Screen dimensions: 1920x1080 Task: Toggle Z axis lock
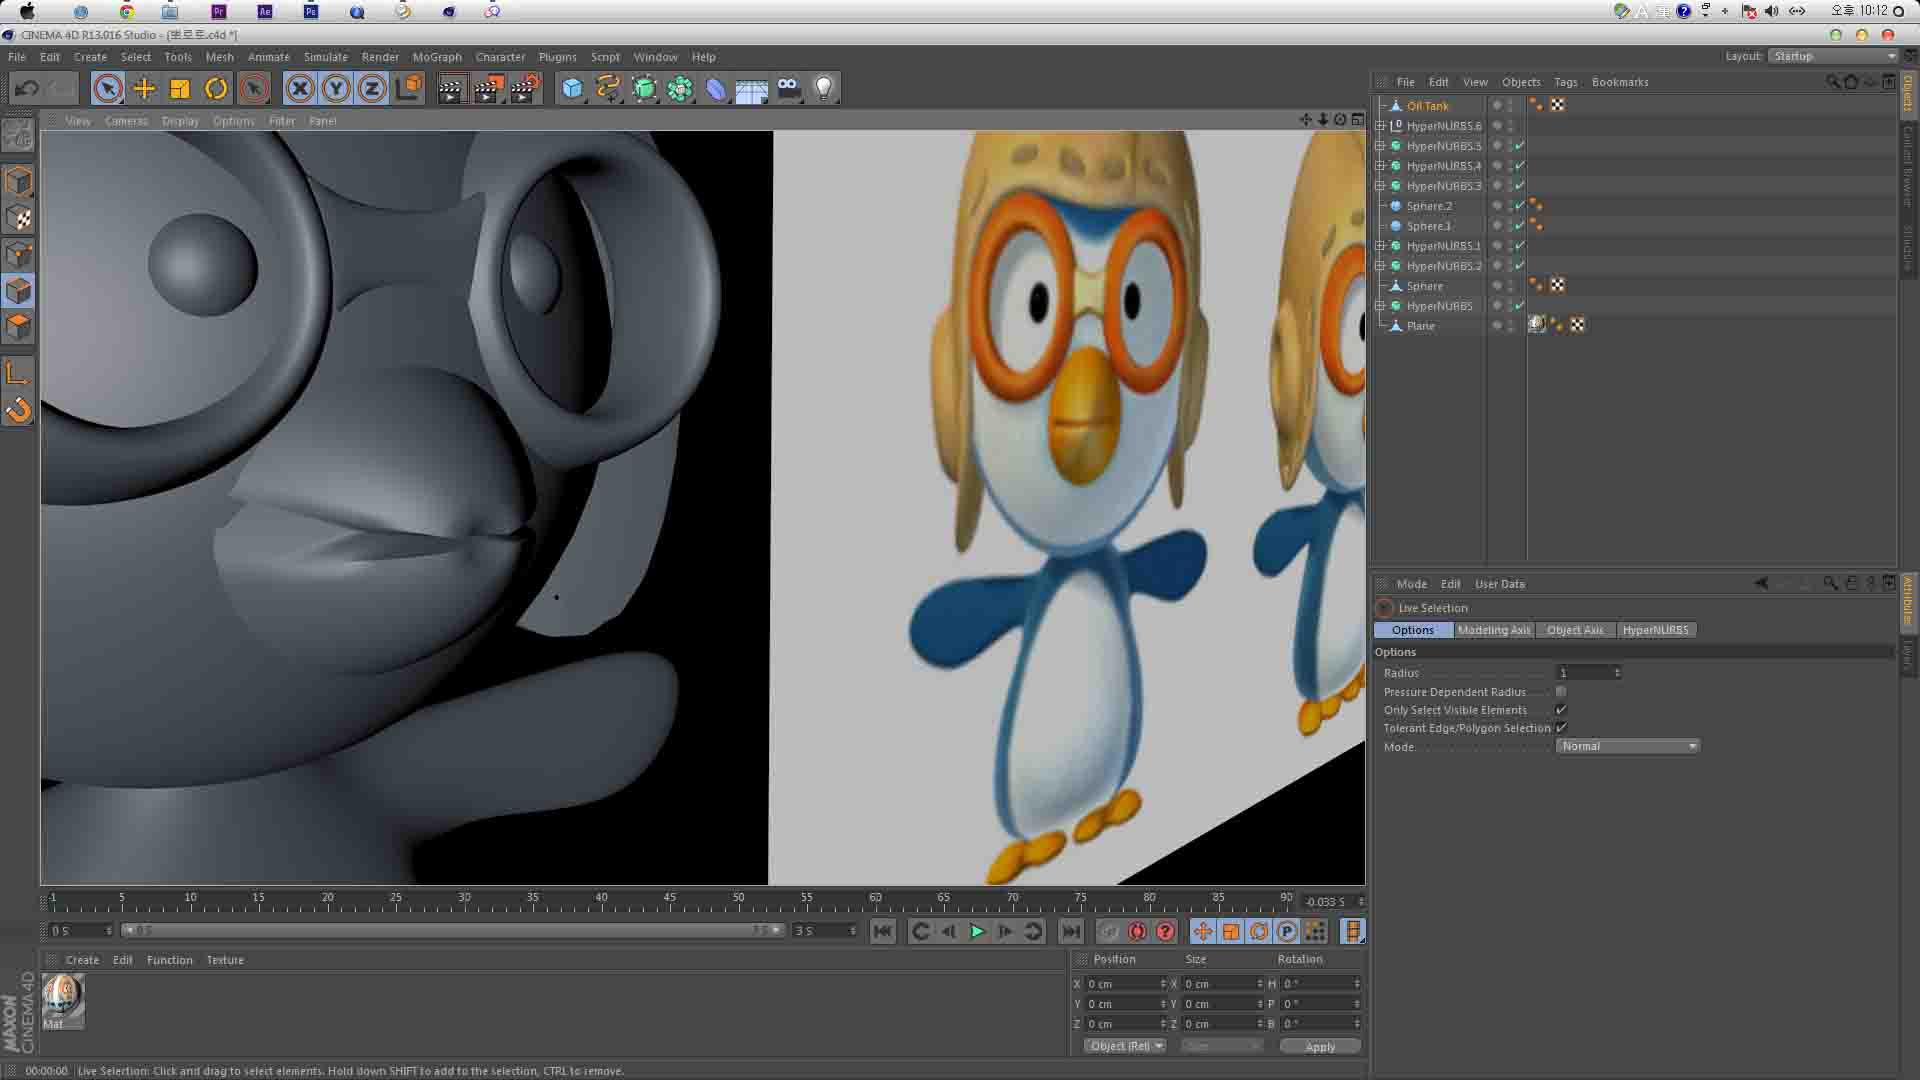[372, 89]
